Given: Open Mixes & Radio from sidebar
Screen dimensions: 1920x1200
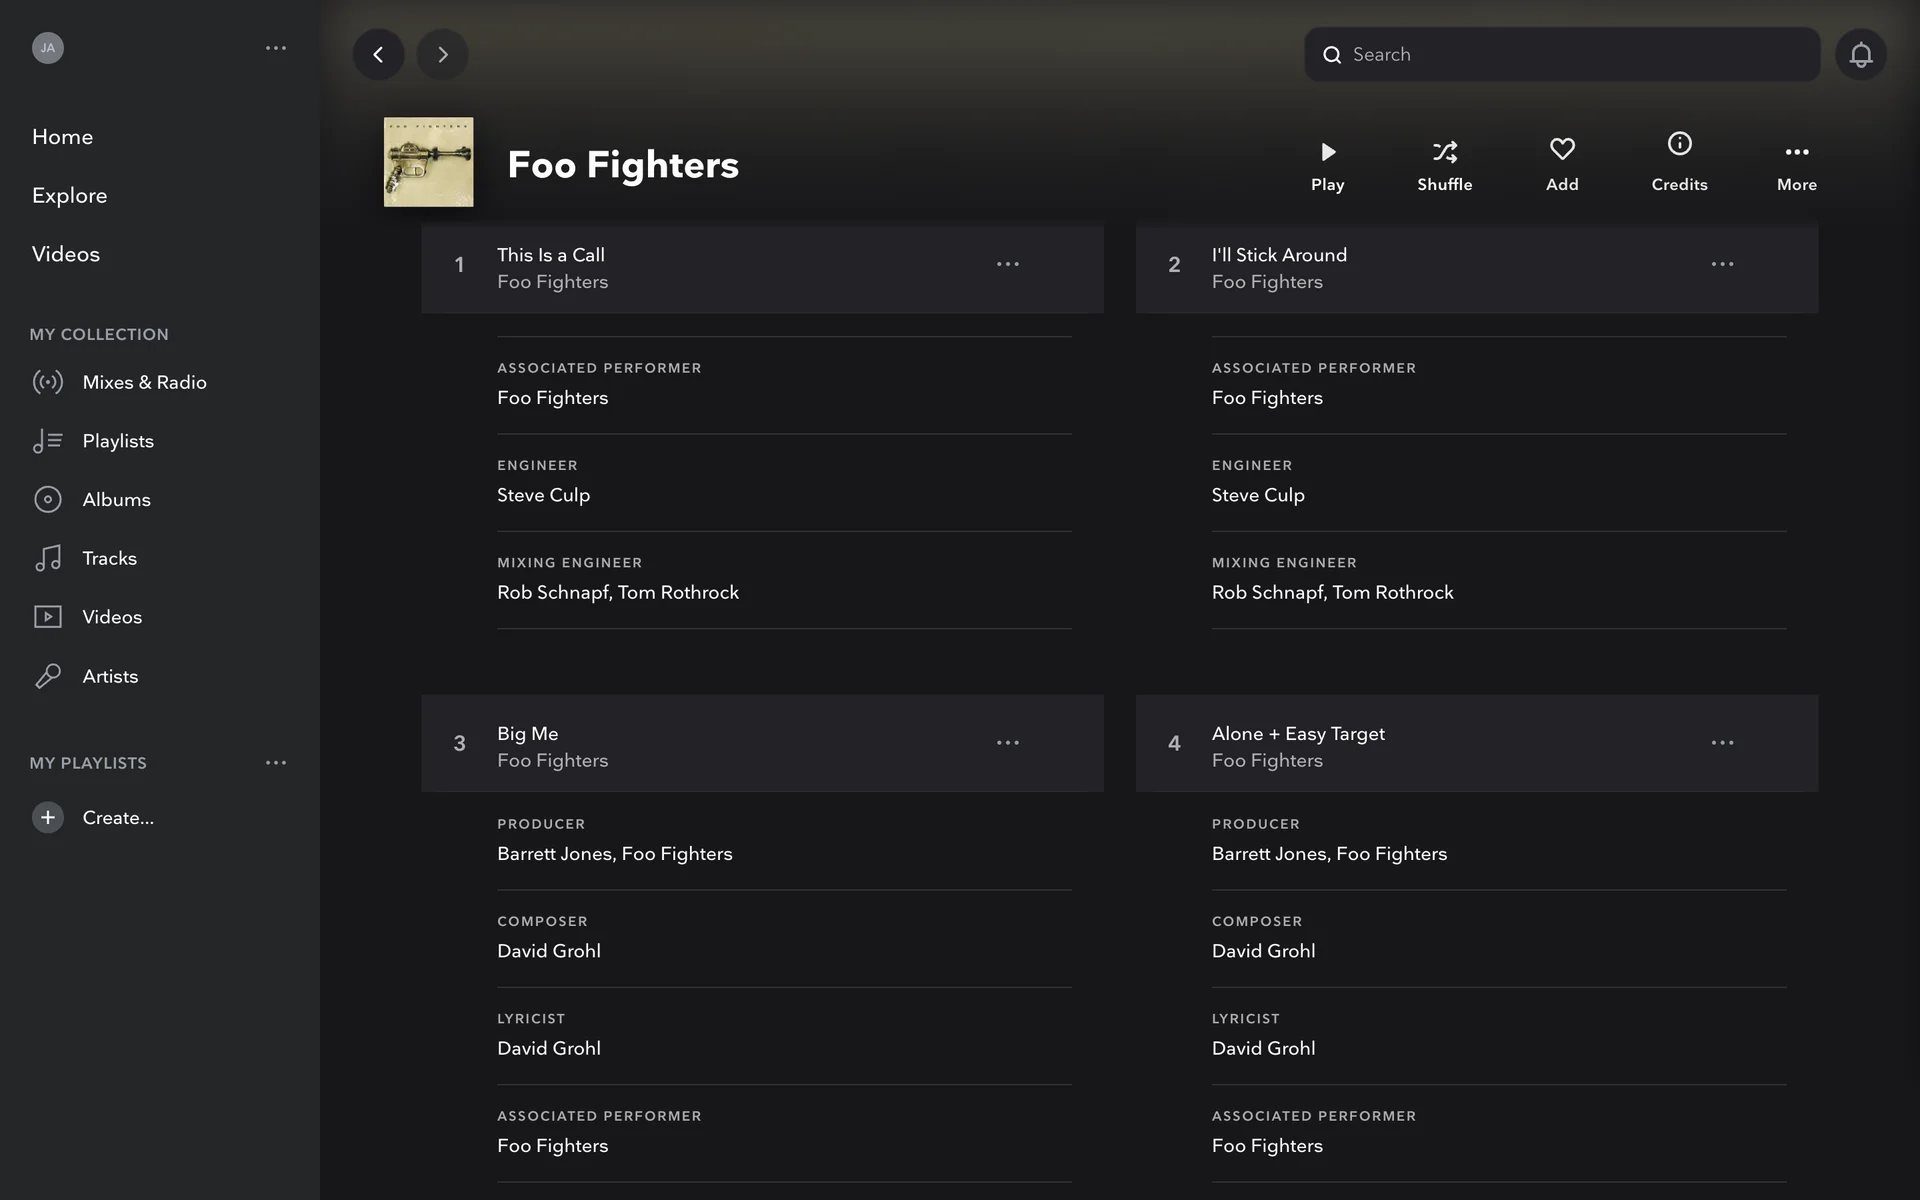Looking at the screenshot, I should point(144,382).
